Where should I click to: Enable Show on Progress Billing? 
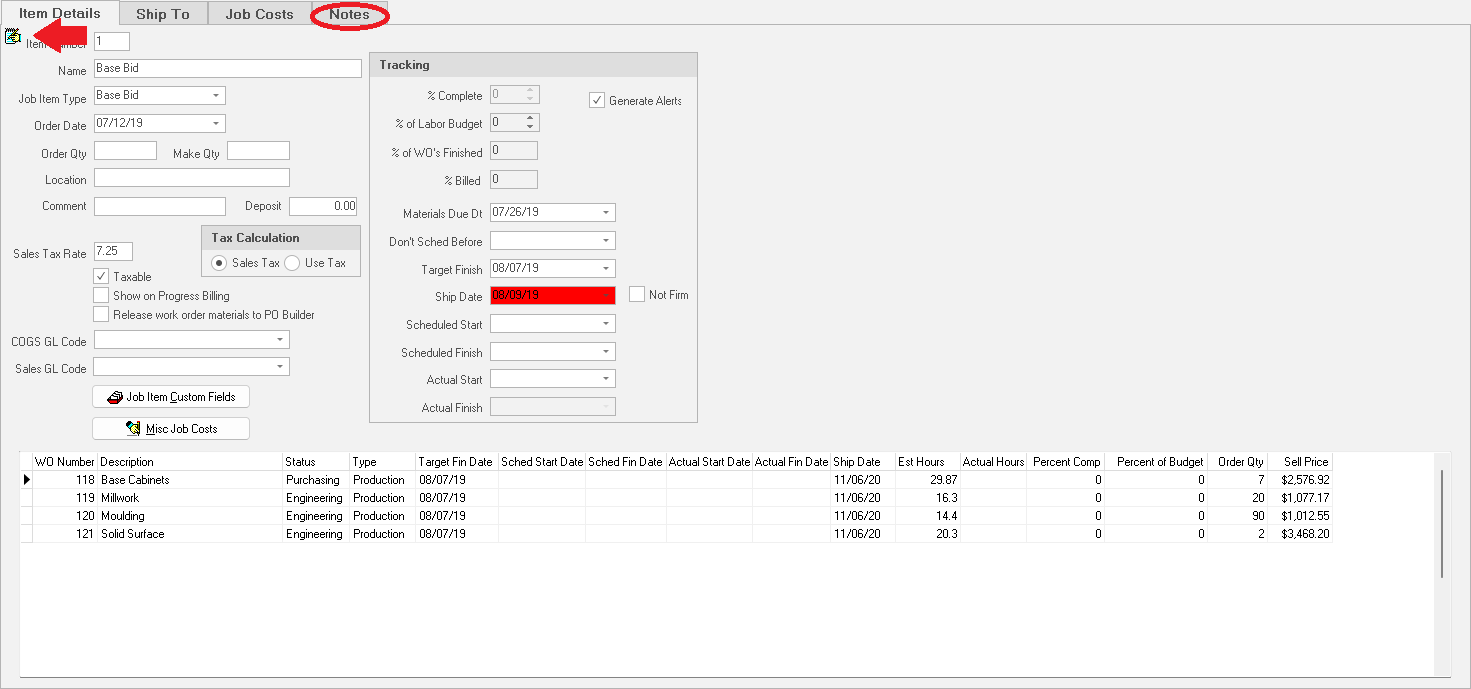(x=101, y=295)
